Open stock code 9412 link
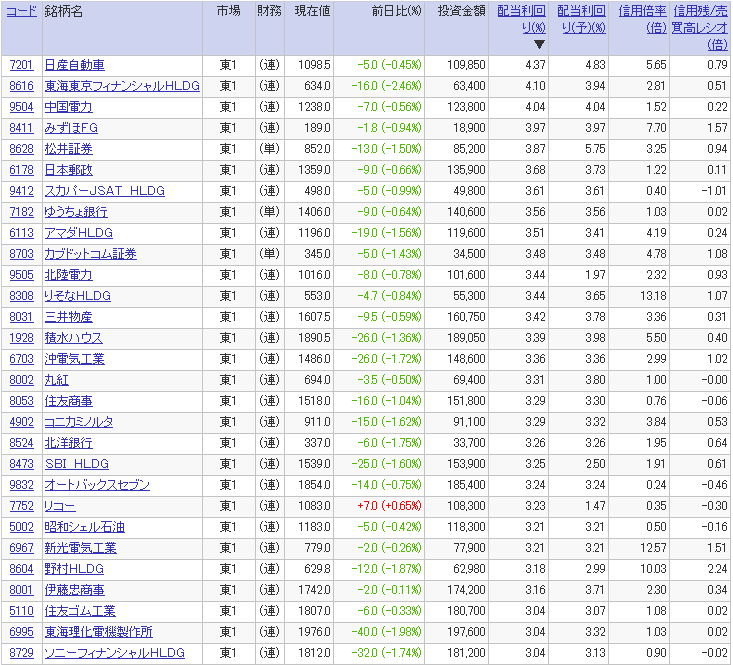 22,191
